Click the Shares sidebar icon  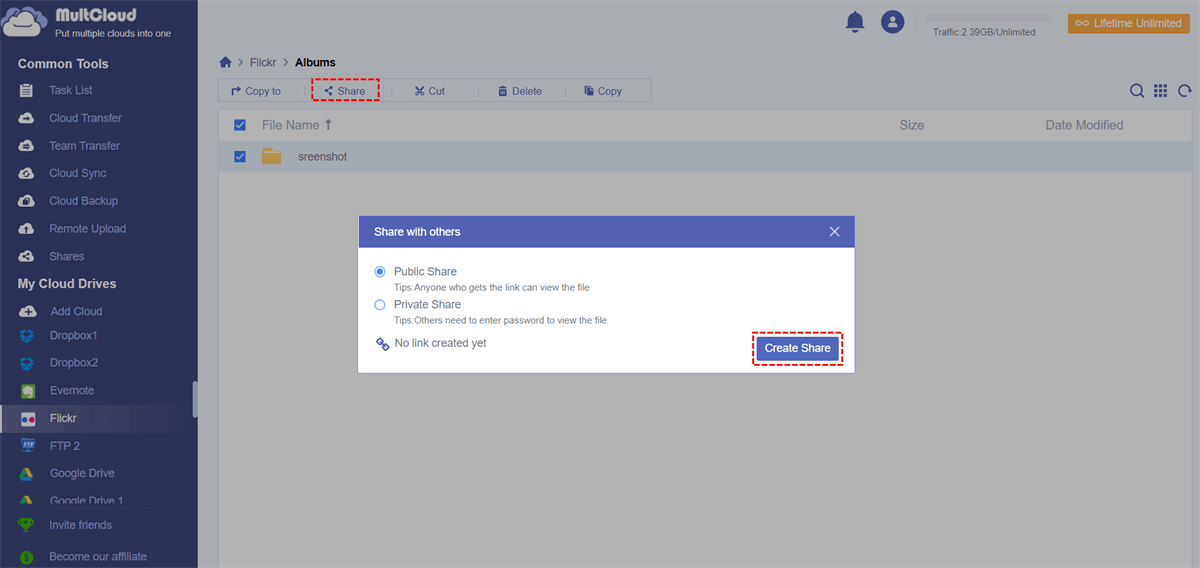pyautogui.click(x=27, y=256)
